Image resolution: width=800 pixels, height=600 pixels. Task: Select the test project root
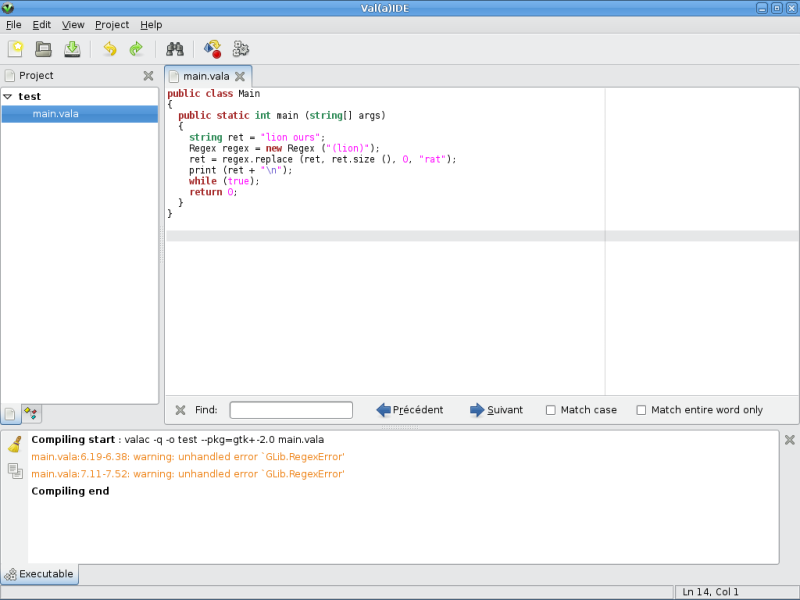point(29,96)
